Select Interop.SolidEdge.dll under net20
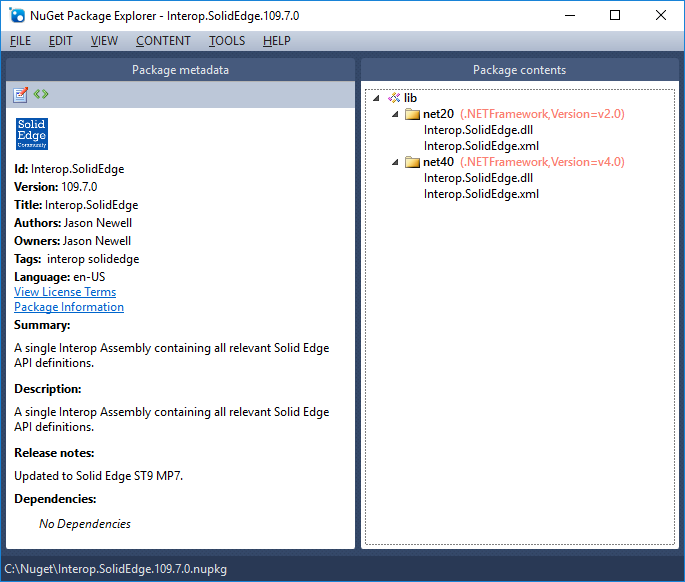685x582 pixels. coord(478,130)
